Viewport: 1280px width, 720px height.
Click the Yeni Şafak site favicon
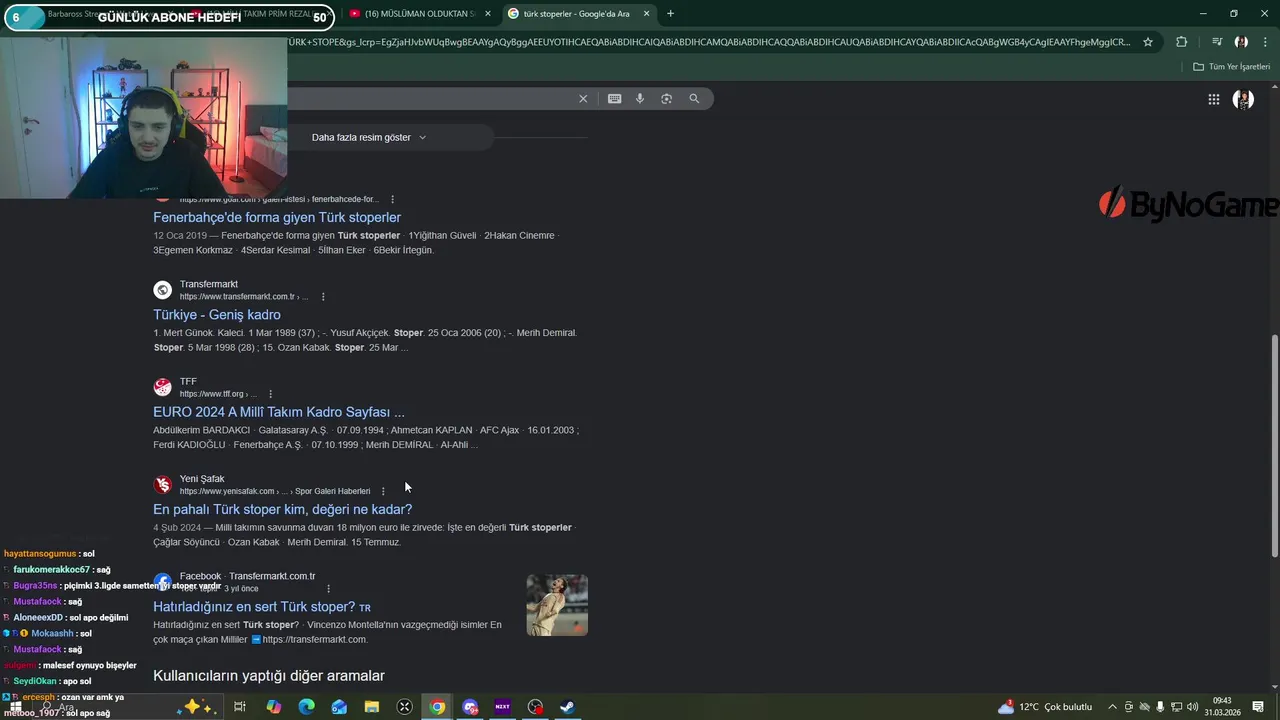tap(162, 485)
